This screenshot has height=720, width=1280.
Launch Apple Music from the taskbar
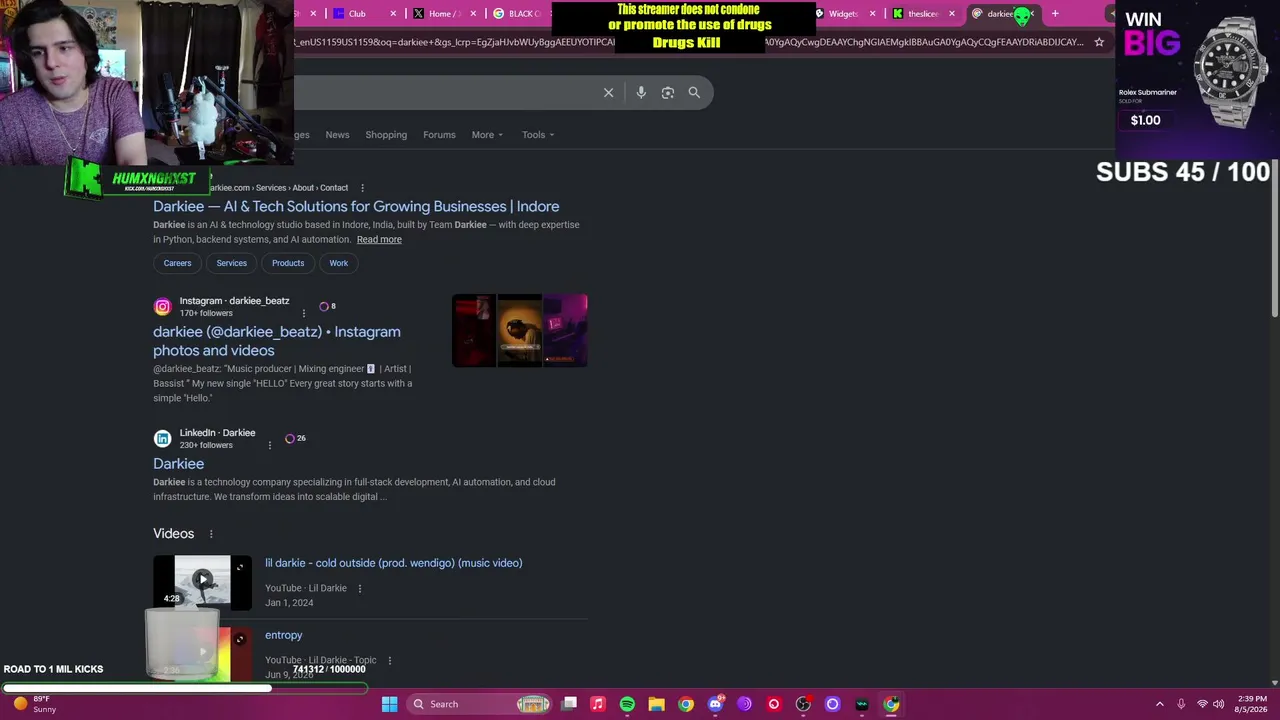coord(598,704)
